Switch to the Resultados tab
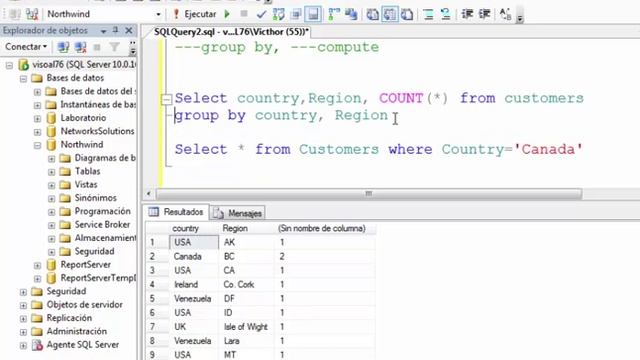The width and height of the screenshot is (640, 360). [x=177, y=212]
